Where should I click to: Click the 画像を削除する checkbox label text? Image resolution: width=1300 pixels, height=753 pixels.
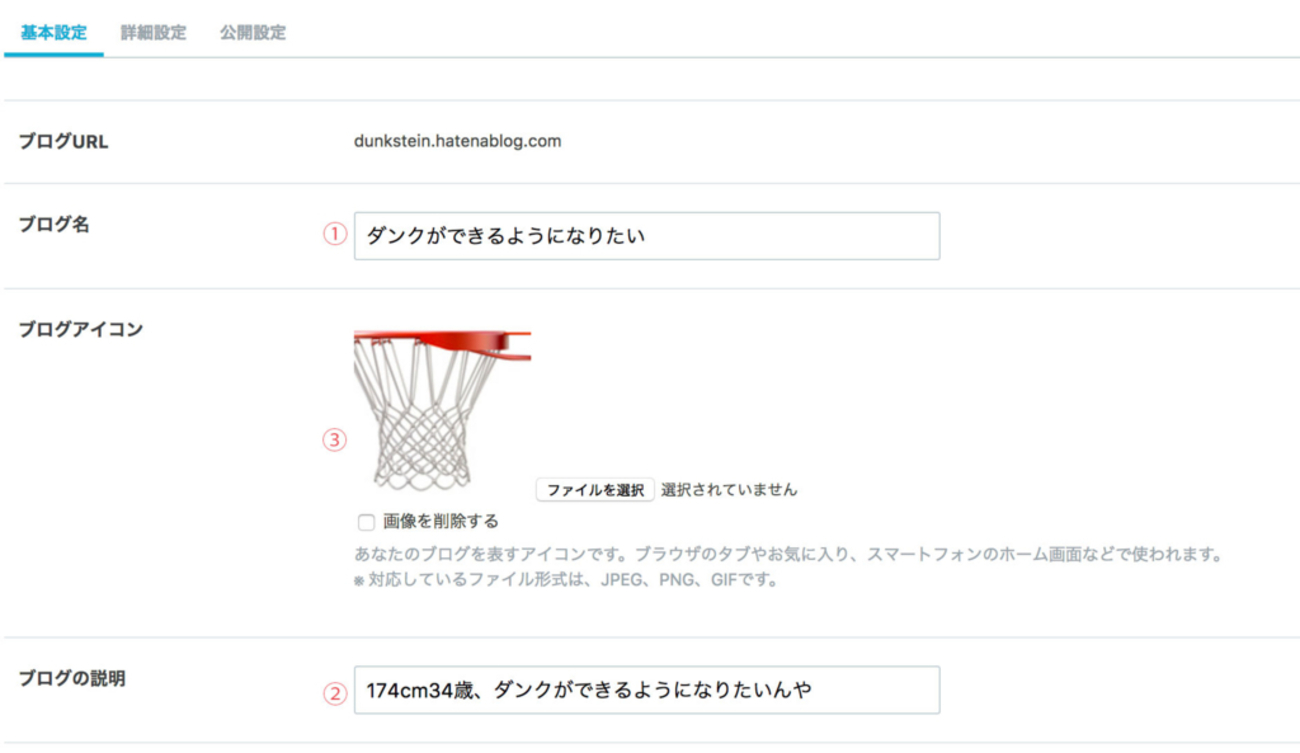(440, 521)
